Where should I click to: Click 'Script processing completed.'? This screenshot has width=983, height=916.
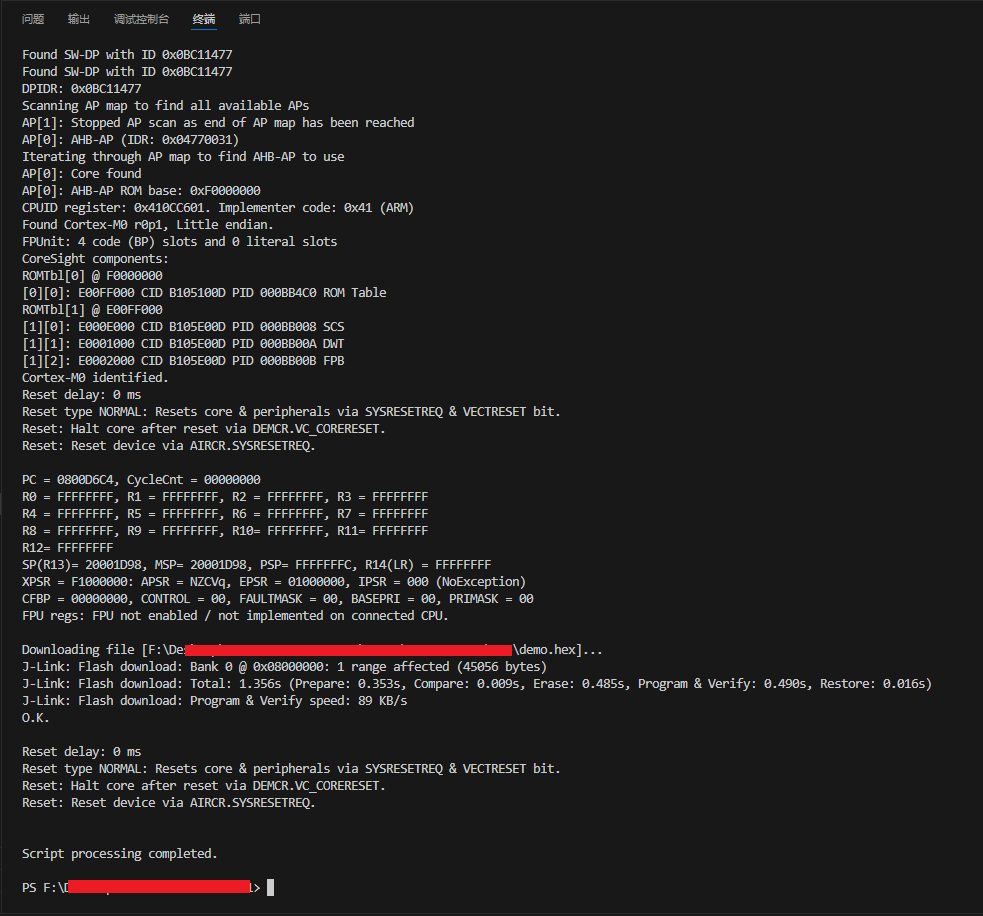[120, 853]
